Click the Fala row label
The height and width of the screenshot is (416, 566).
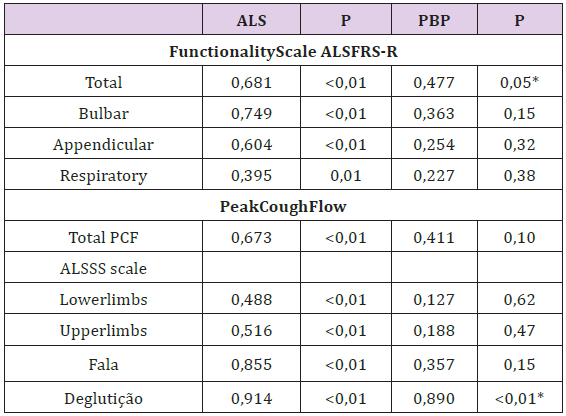click(104, 364)
